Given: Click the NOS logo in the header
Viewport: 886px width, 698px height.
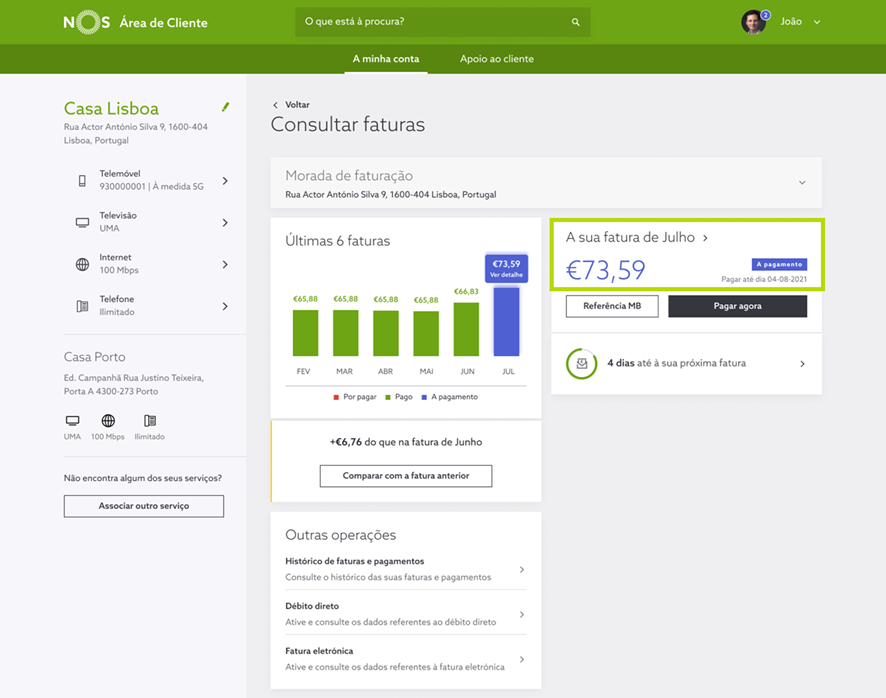Looking at the screenshot, I should click(86, 23).
